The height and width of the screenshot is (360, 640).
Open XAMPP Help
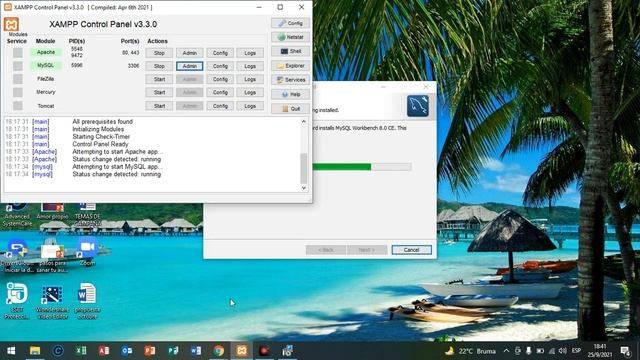click(290, 94)
